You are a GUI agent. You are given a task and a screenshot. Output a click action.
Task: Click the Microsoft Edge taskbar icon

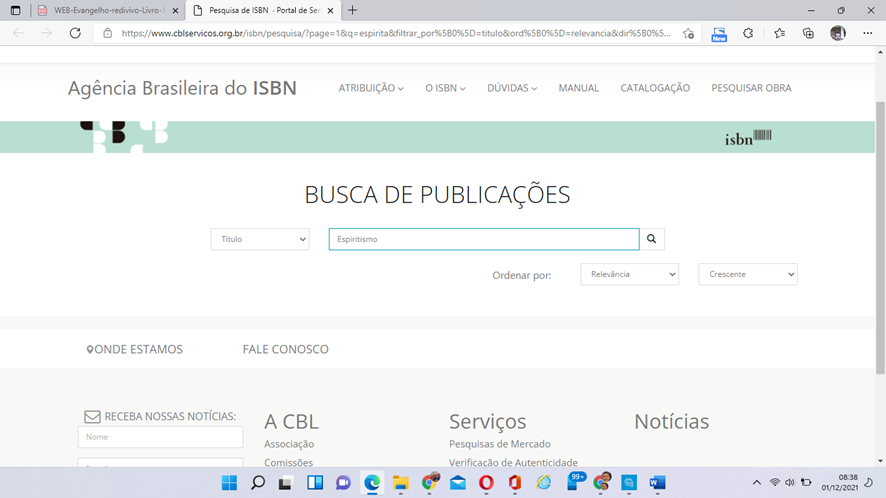372,483
